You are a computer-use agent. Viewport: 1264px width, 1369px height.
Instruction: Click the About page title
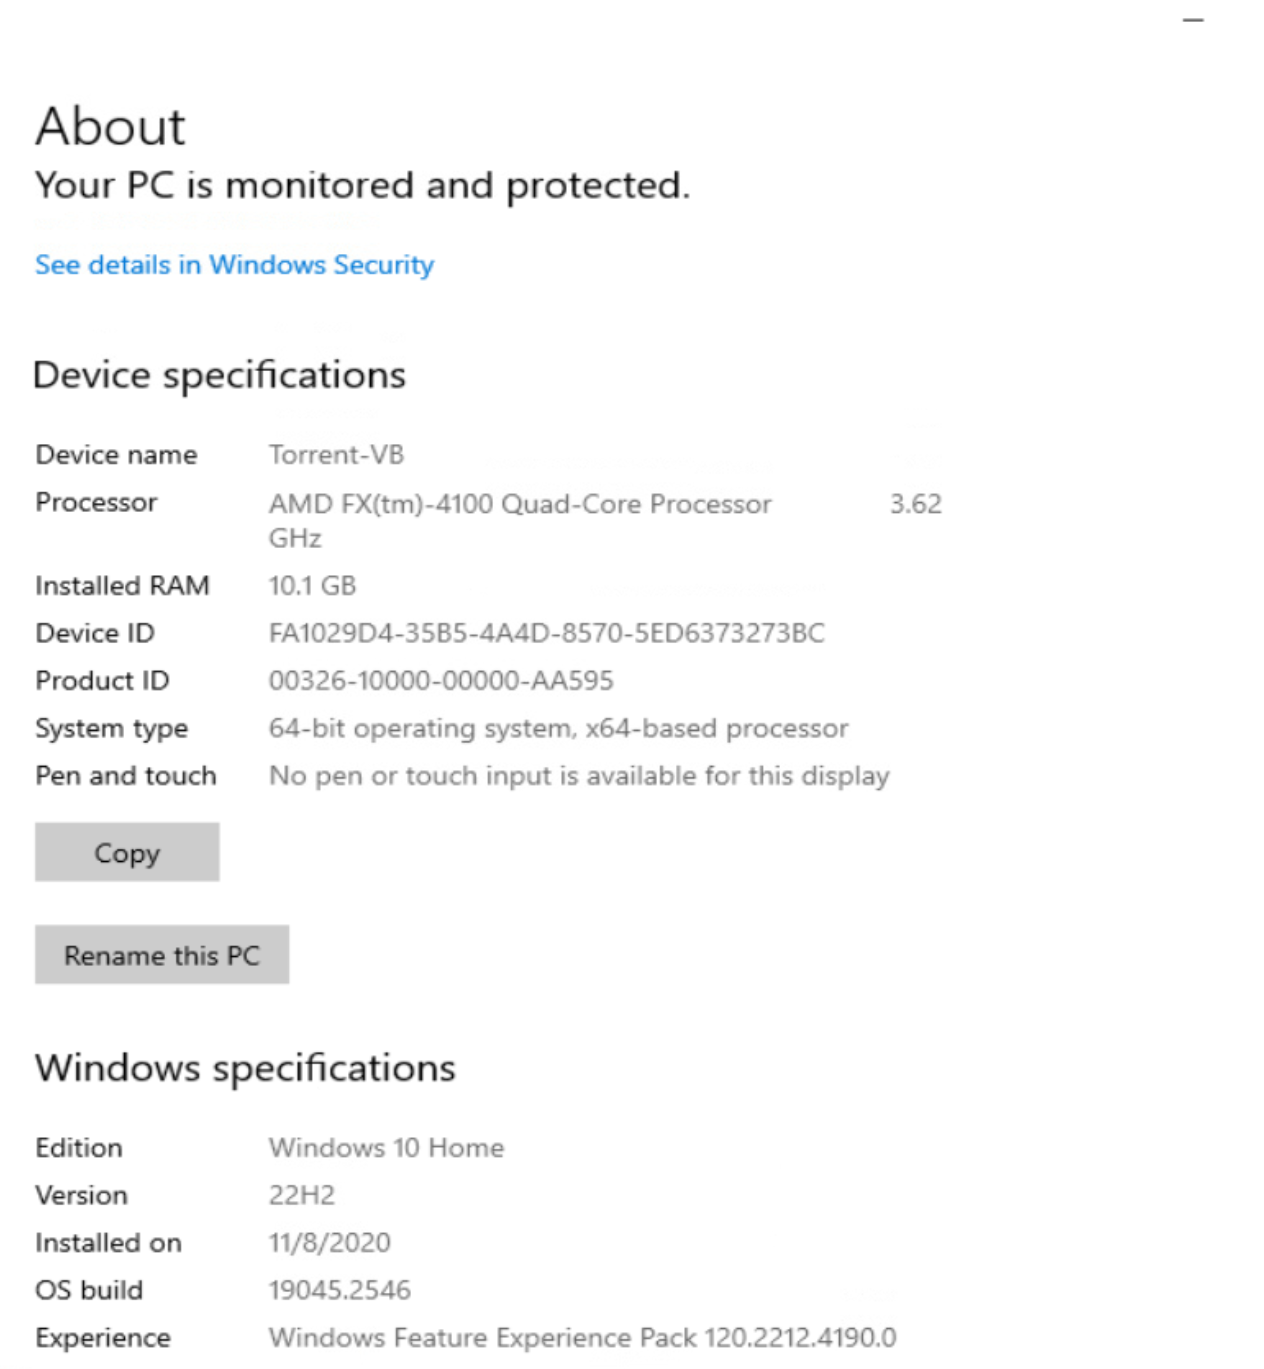tap(110, 127)
